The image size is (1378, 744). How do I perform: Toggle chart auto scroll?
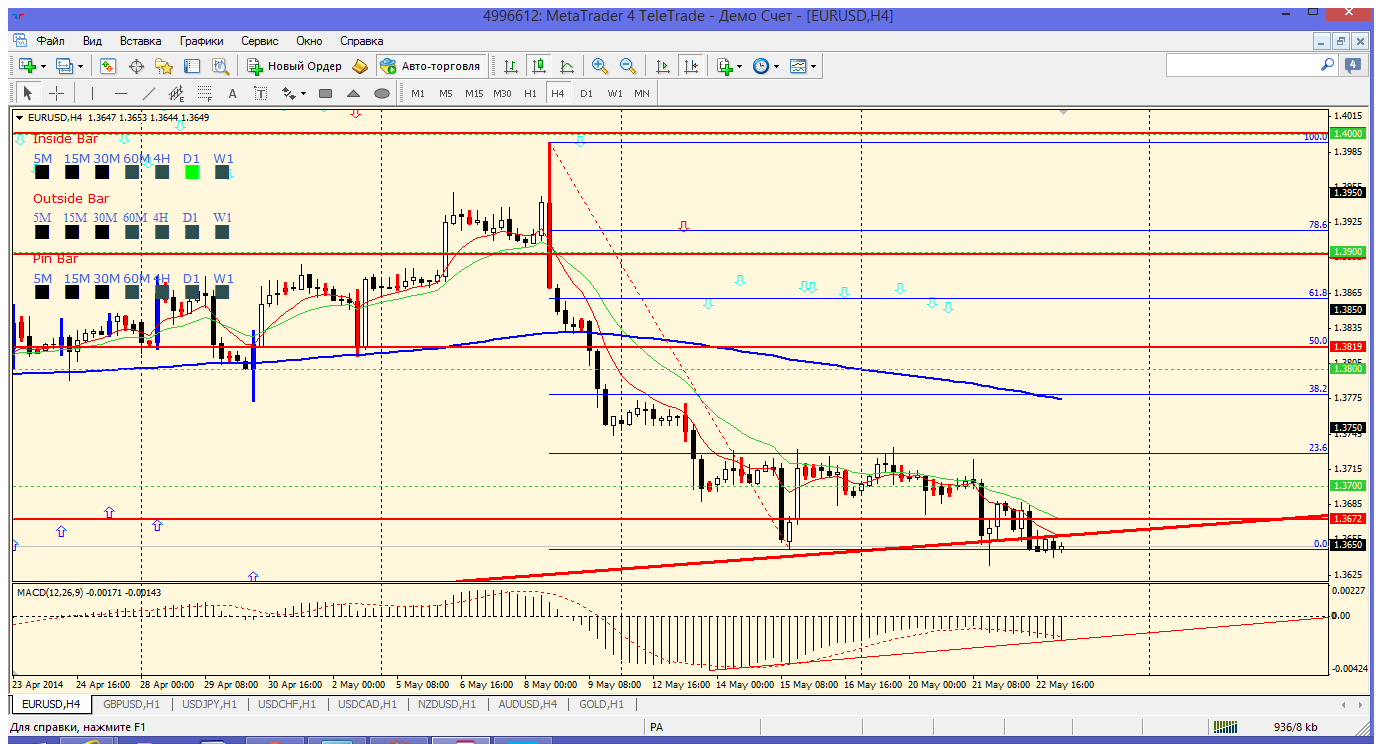tap(662, 66)
